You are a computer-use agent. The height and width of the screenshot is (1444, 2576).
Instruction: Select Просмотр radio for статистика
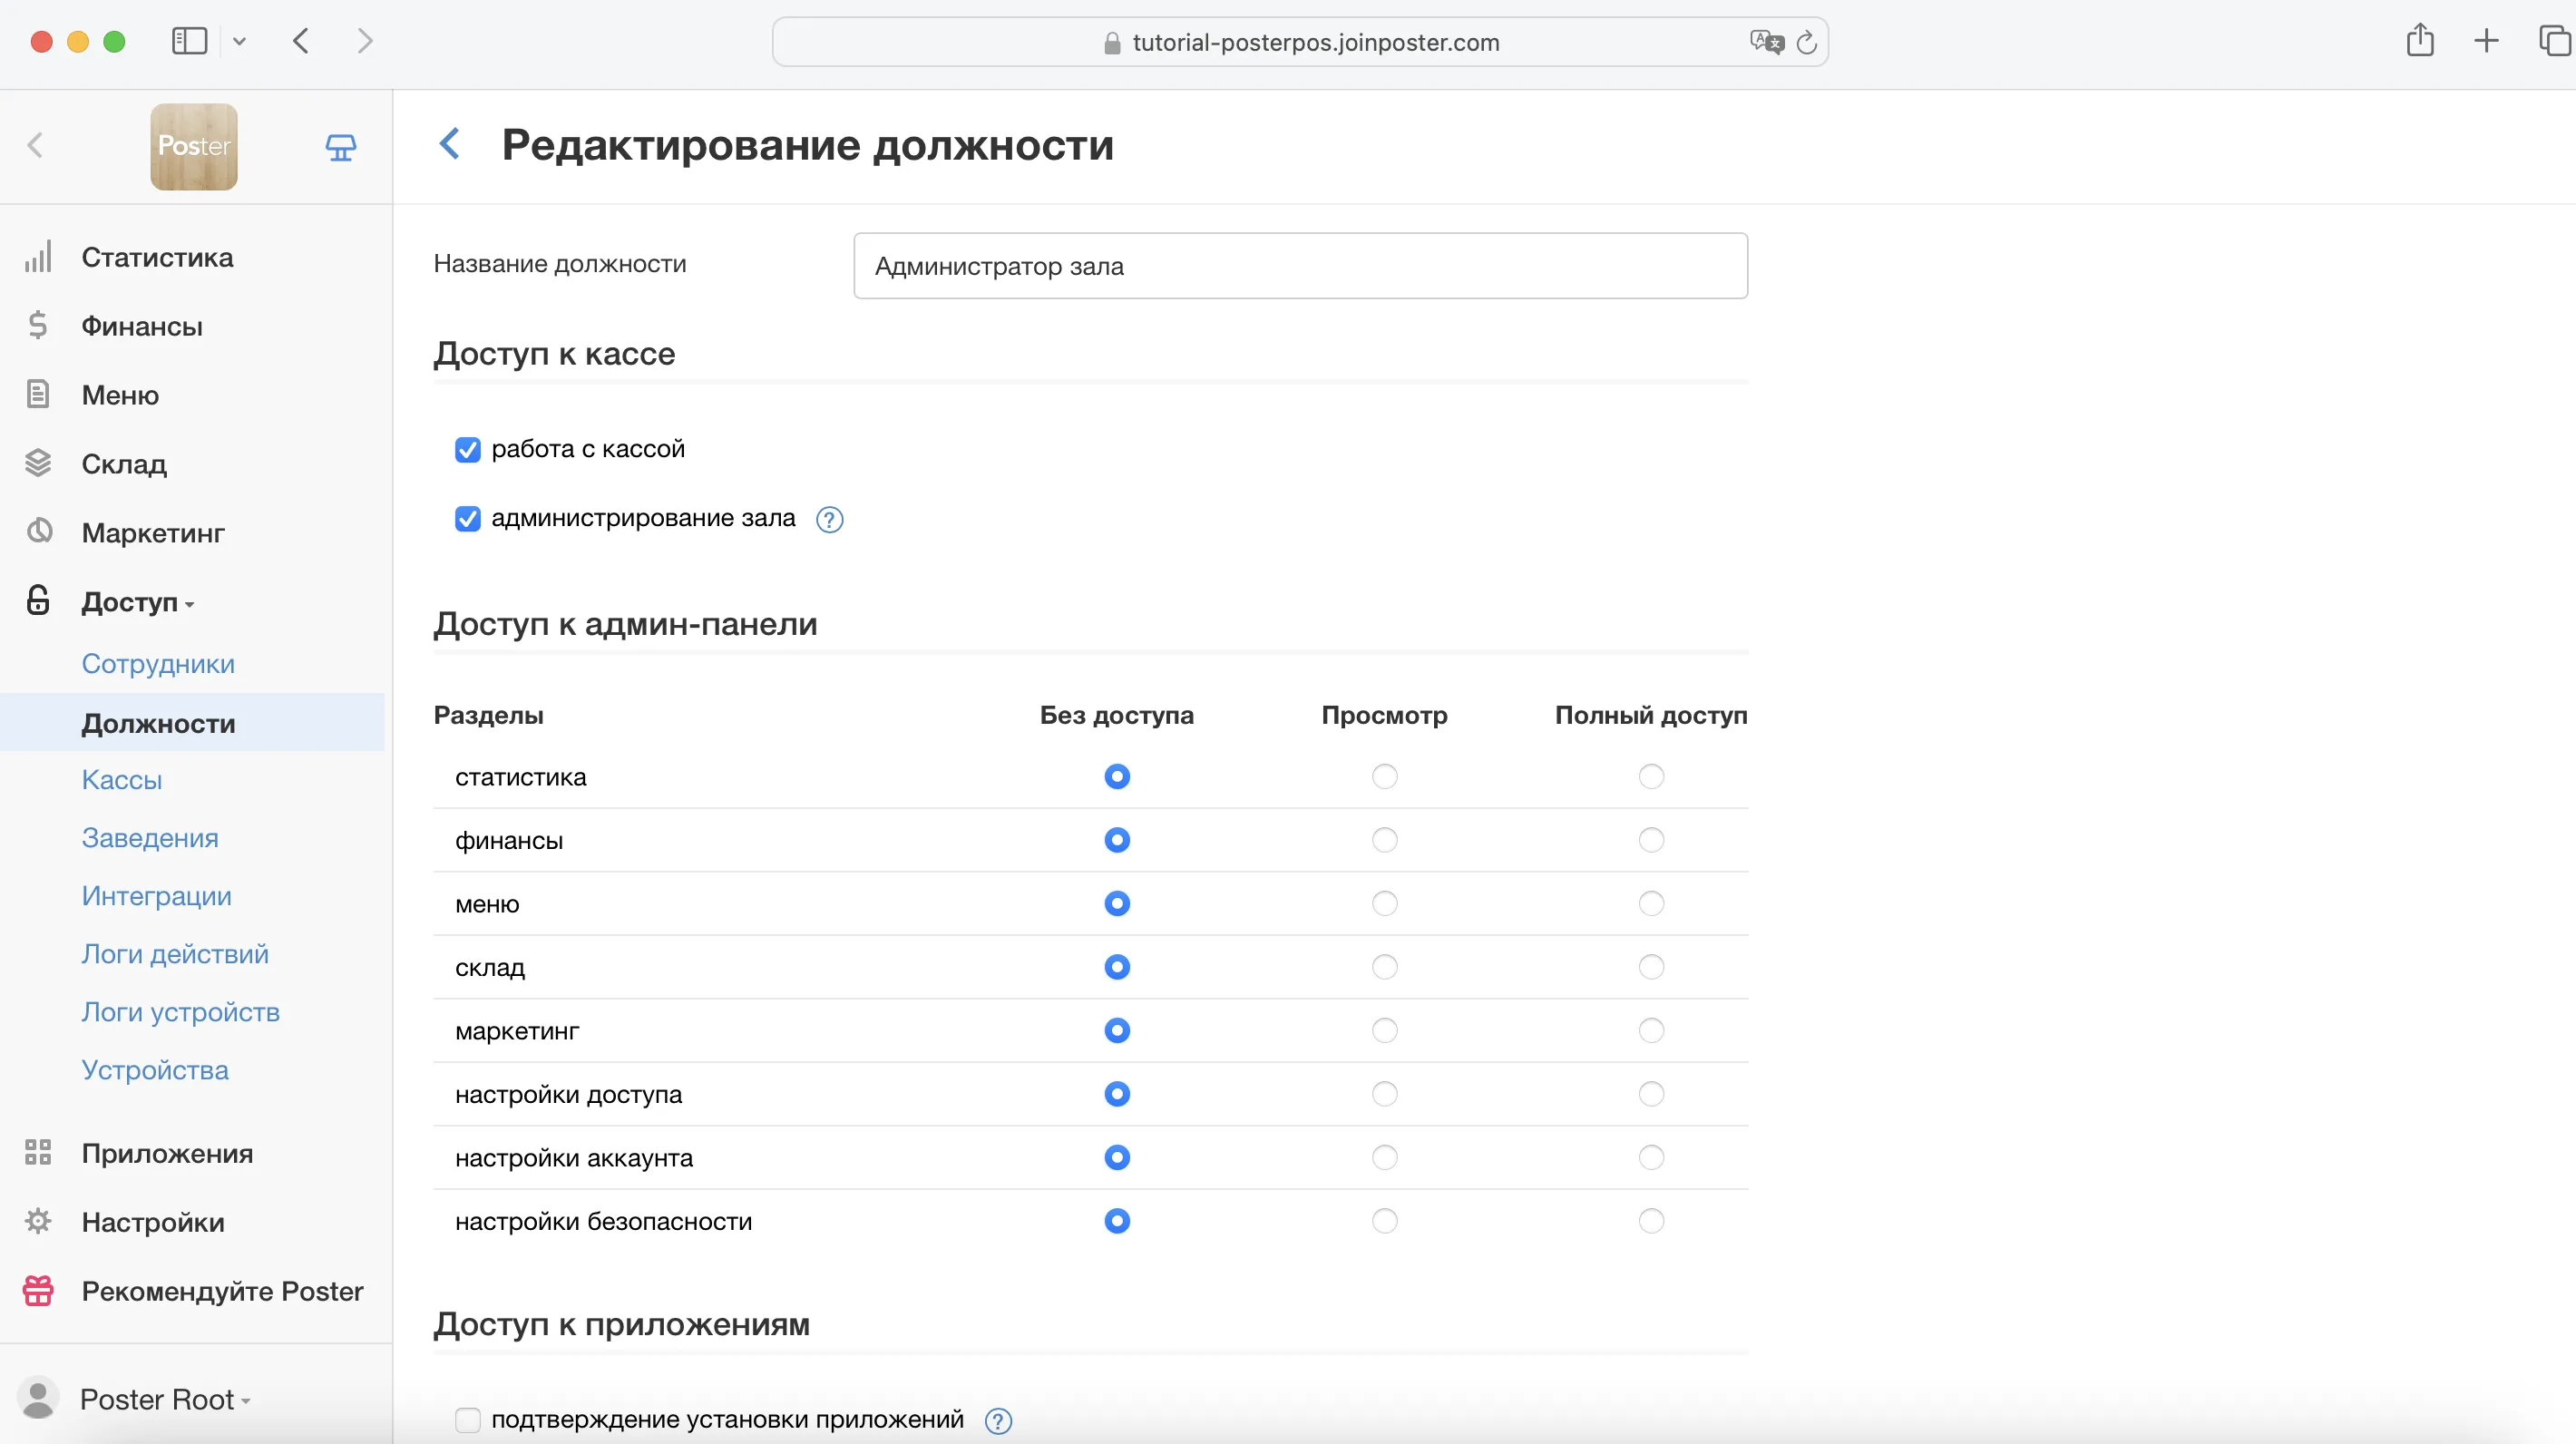click(1384, 777)
